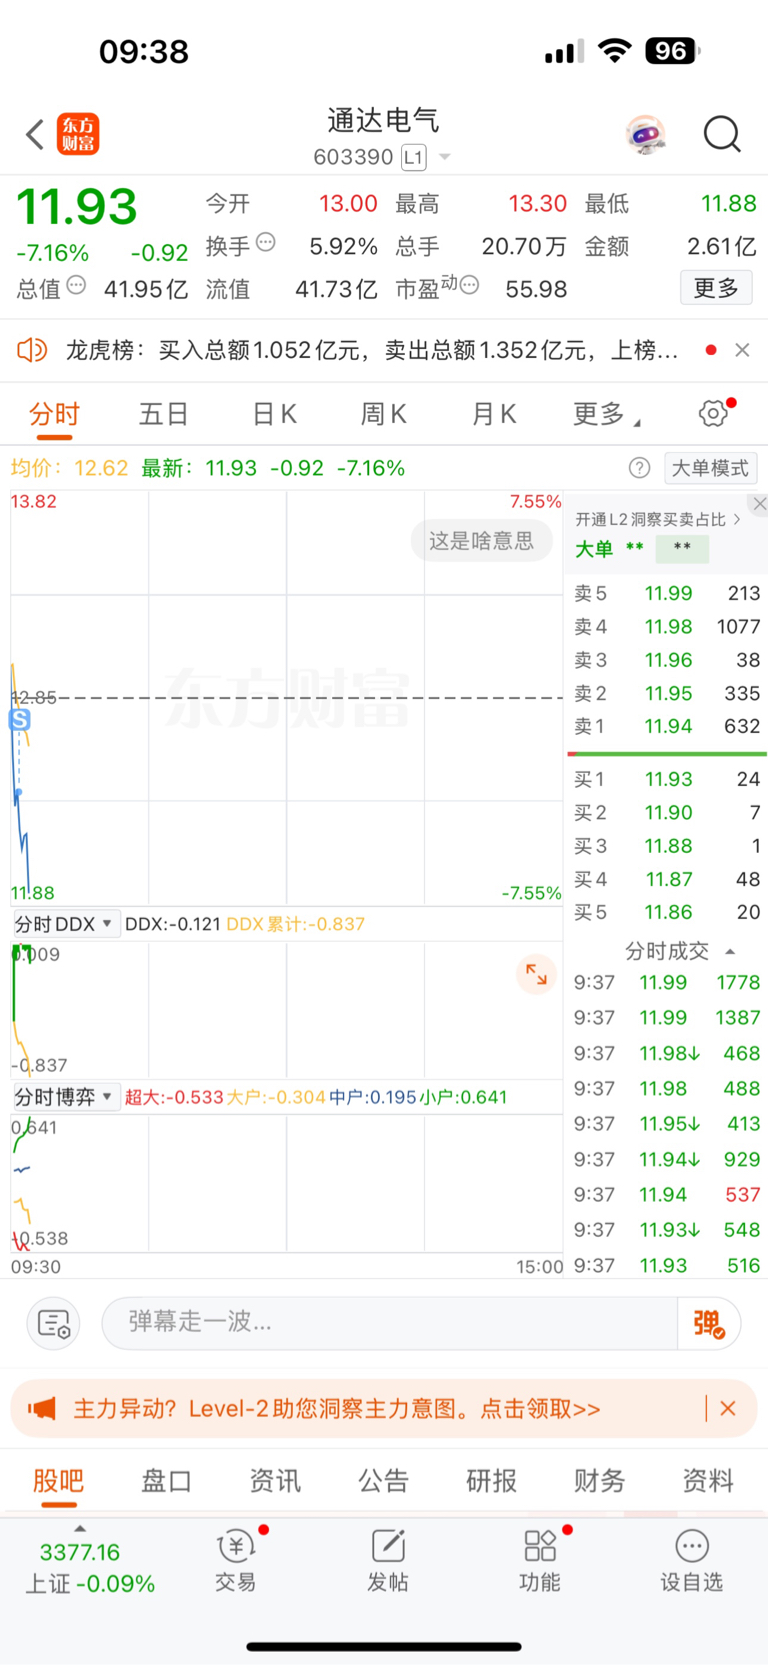The height and width of the screenshot is (1665, 768).
Task: Expand the stock code dropdown arrow
Action: 445,157
